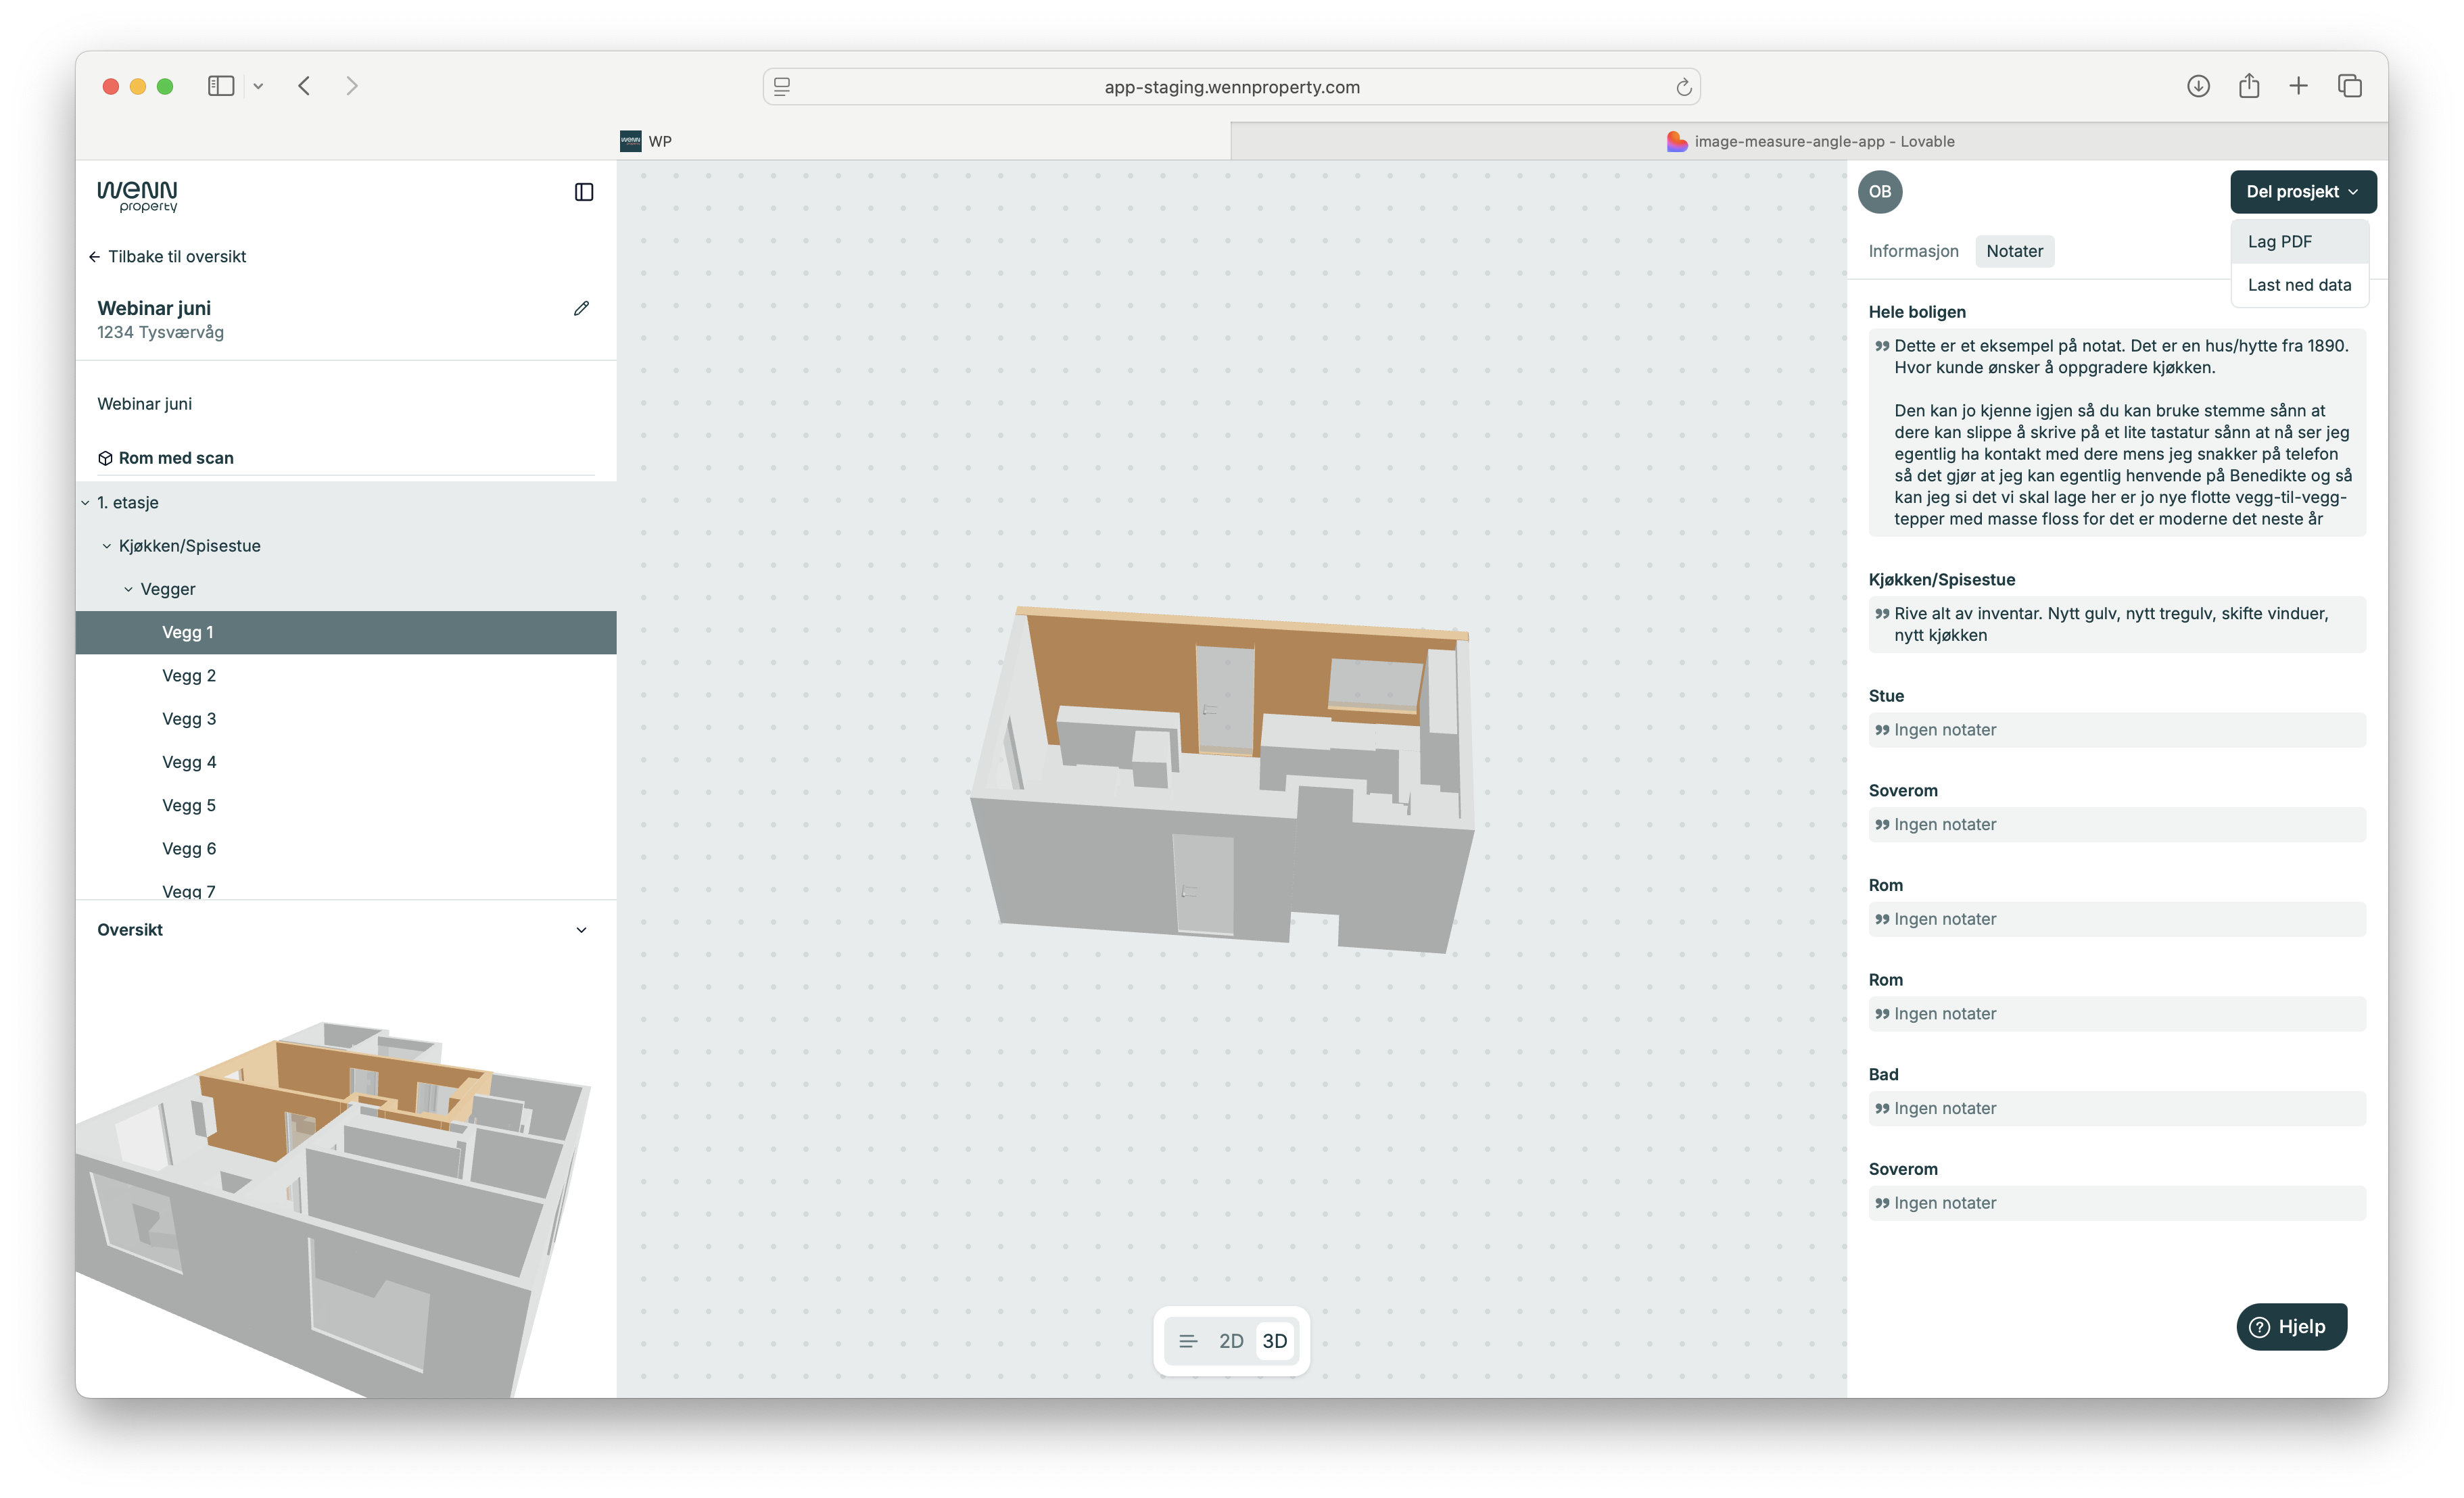This screenshot has height=1498, width=2464.
Task: Open the Del prosjekt dropdown
Action: tap(2302, 192)
